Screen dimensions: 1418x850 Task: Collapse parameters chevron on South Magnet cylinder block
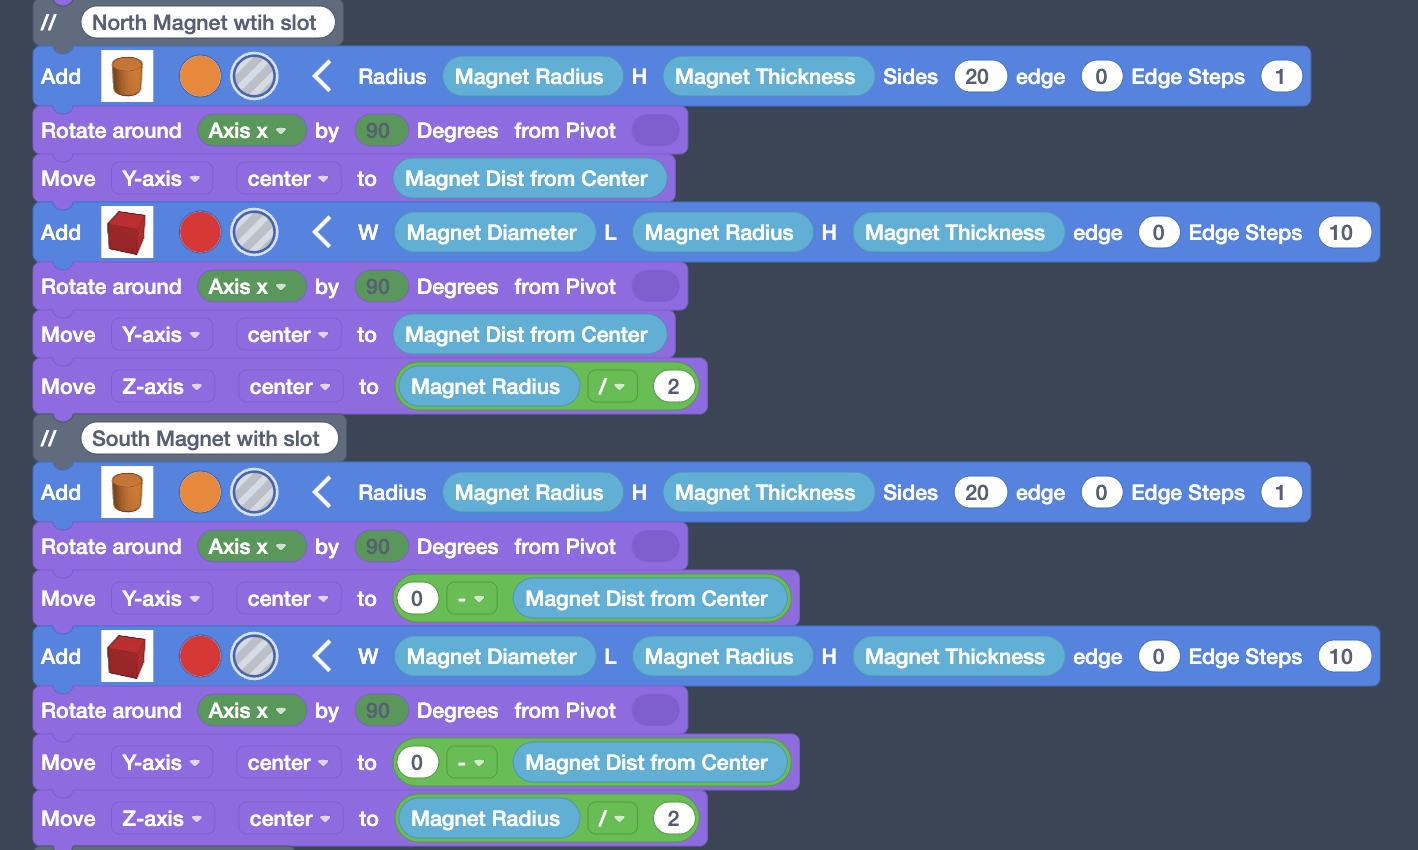pyautogui.click(x=322, y=492)
